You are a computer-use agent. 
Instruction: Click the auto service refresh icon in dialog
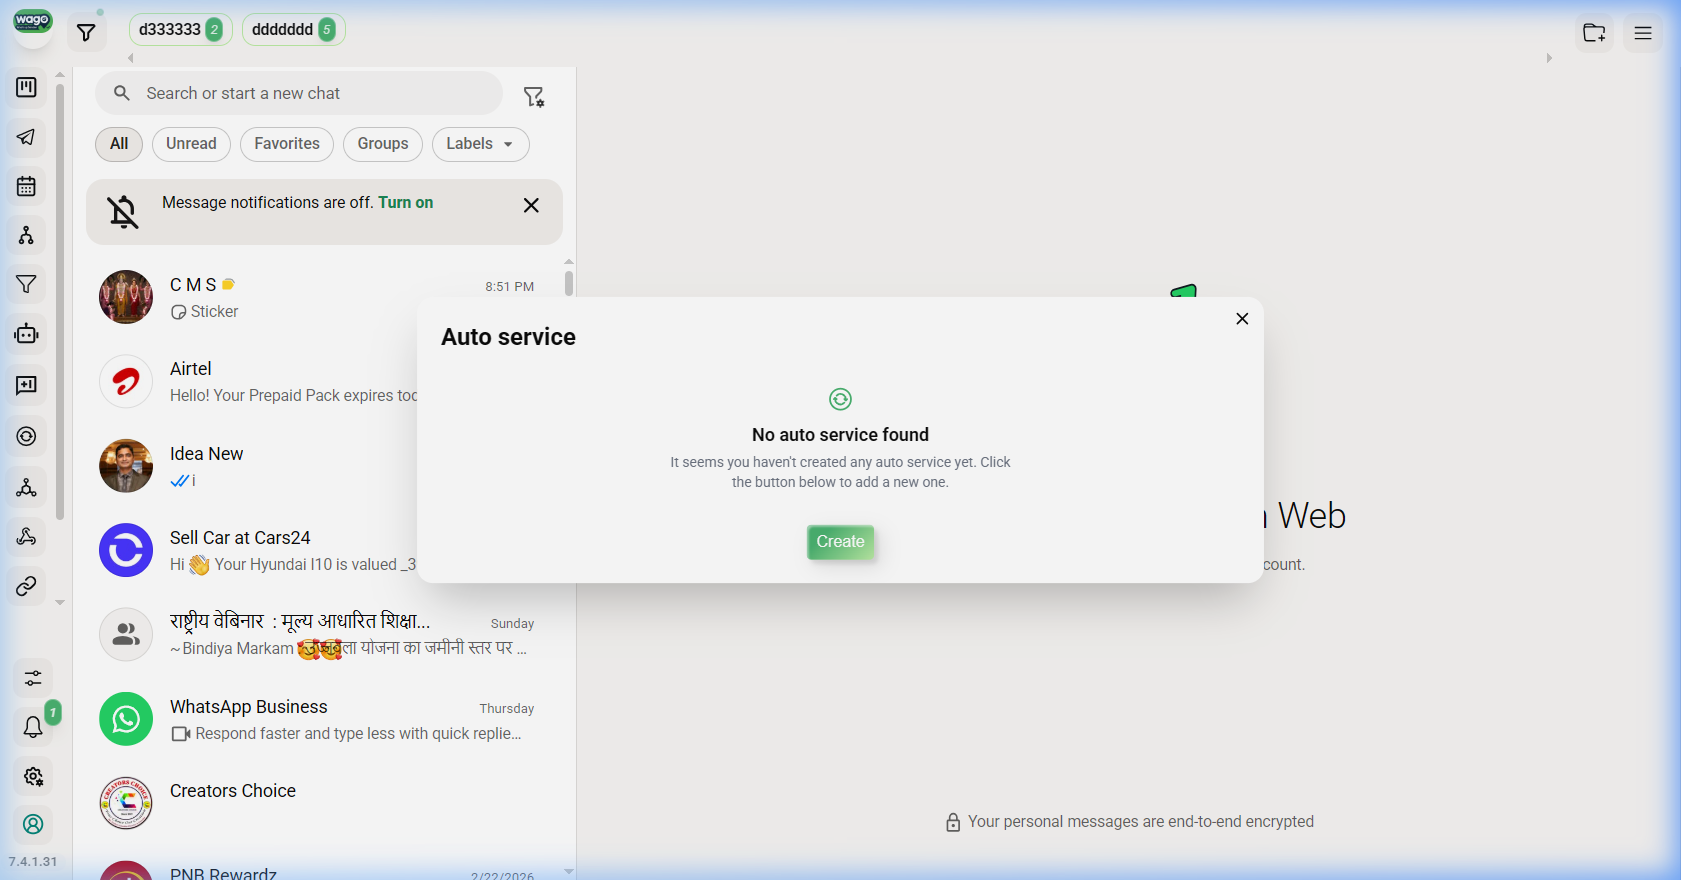coord(840,399)
